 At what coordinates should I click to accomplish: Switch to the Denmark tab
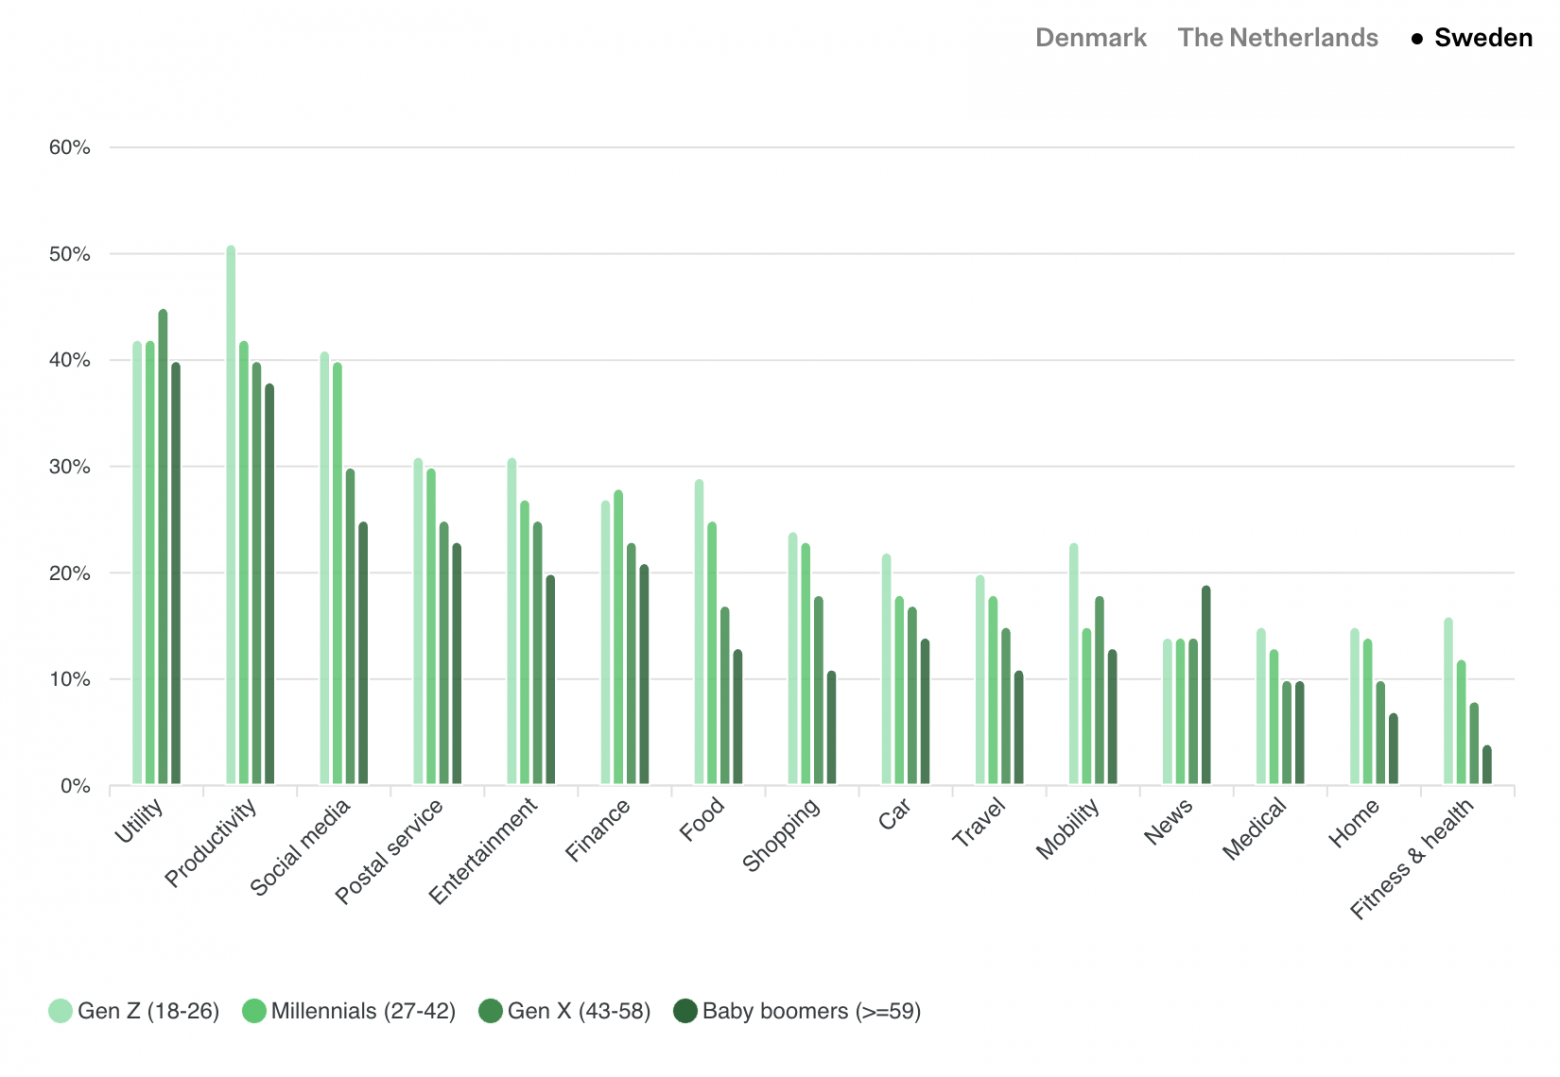1090,38
